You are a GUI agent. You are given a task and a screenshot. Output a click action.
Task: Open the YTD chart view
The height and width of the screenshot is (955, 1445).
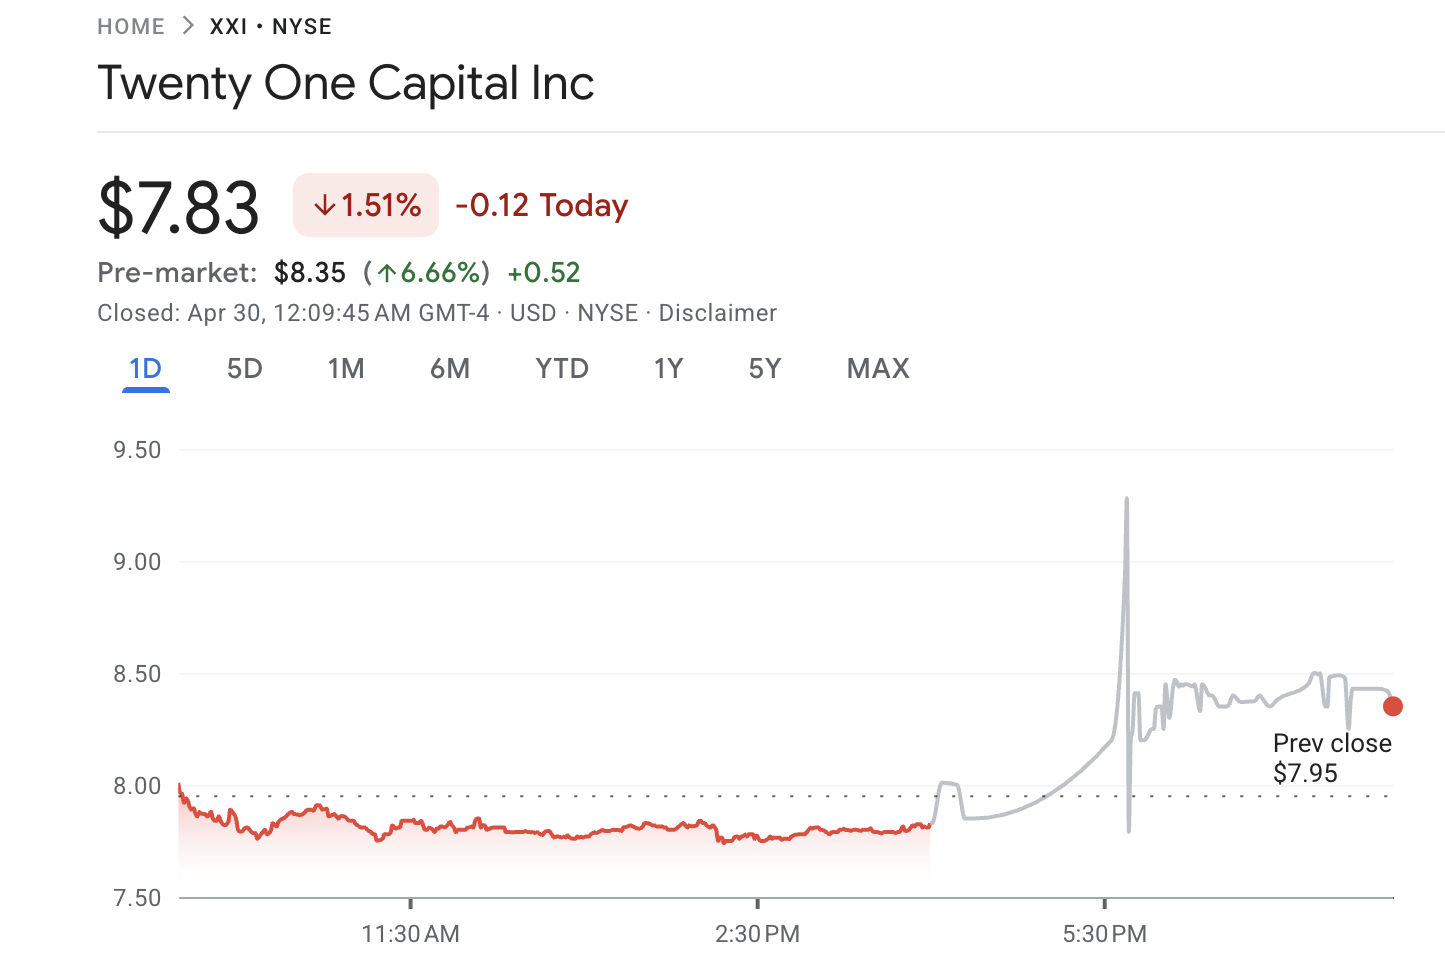[561, 368]
